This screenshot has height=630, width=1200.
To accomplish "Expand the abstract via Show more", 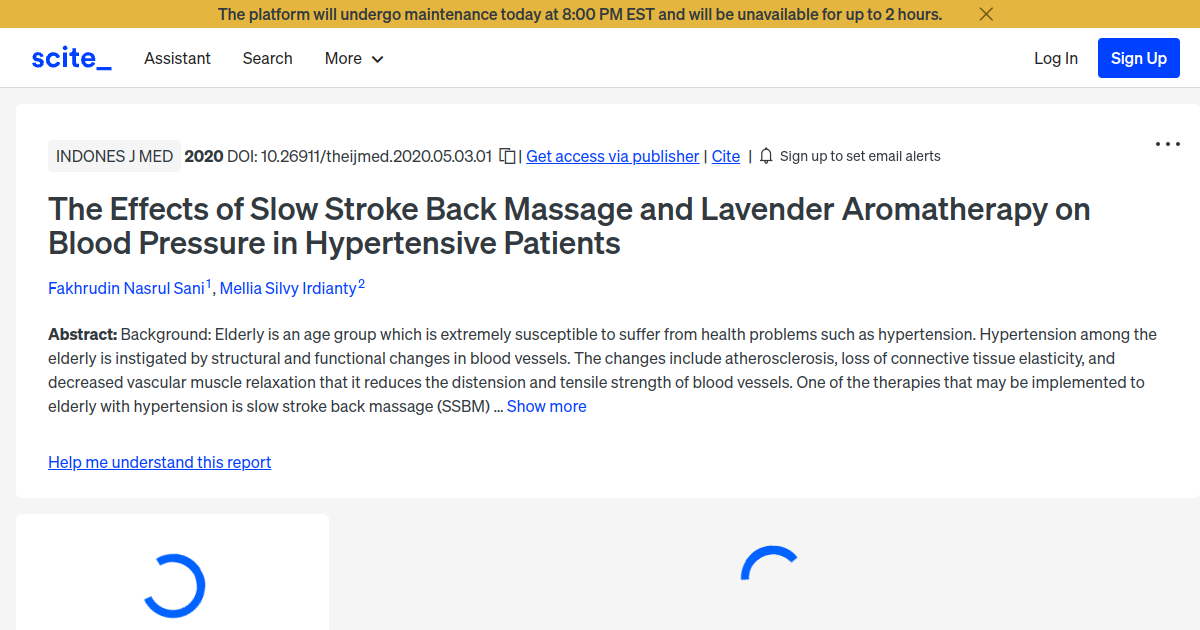I will [546, 406].
